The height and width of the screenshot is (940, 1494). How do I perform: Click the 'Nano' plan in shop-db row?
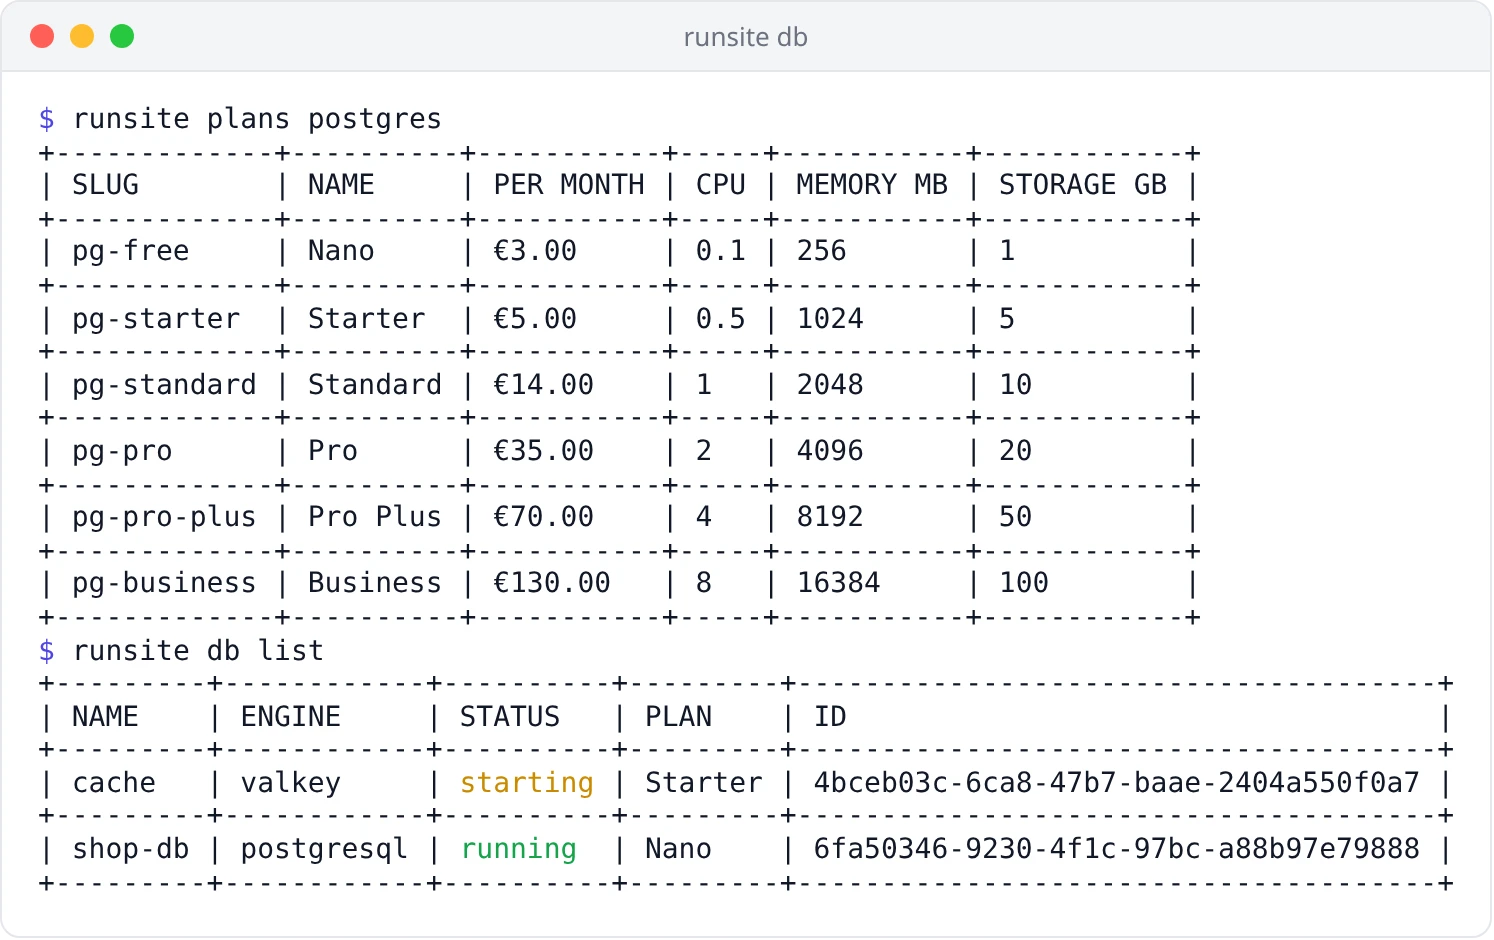pos(678,849)
